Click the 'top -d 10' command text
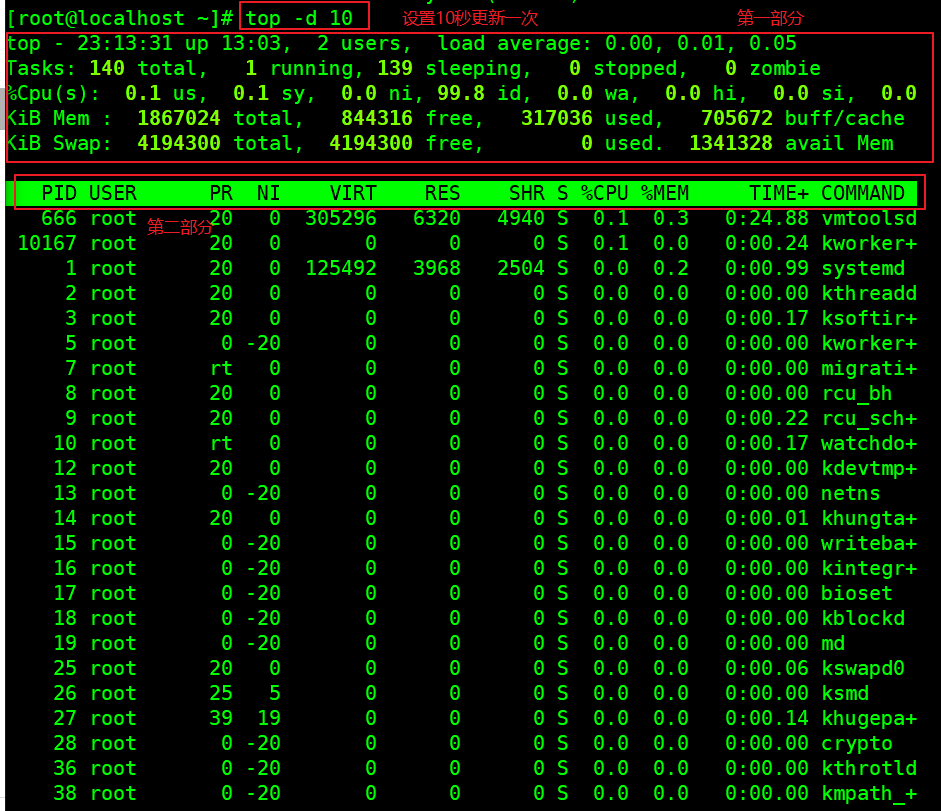This screenshot has height=811, width=941. (x=299, y=18)
